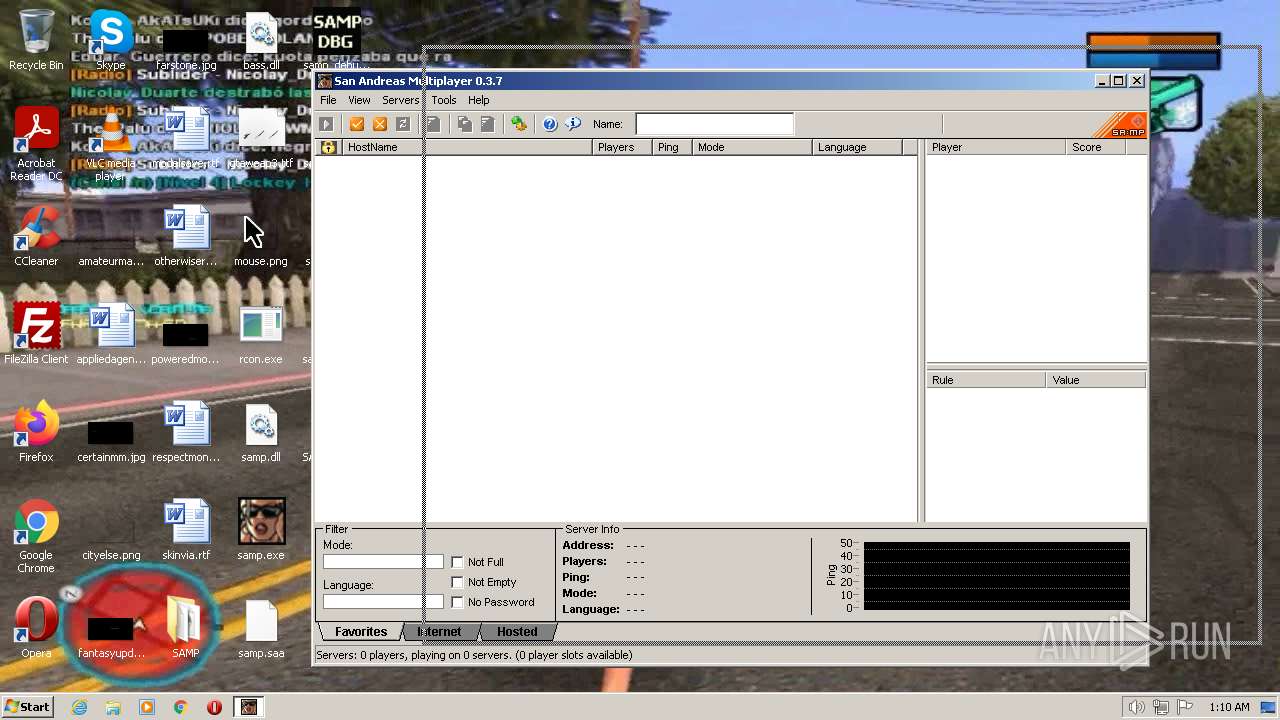The image size is (1280, 720).
Task: Click the Rule column header
Action: pyautogui.click(x=987, y=380)
